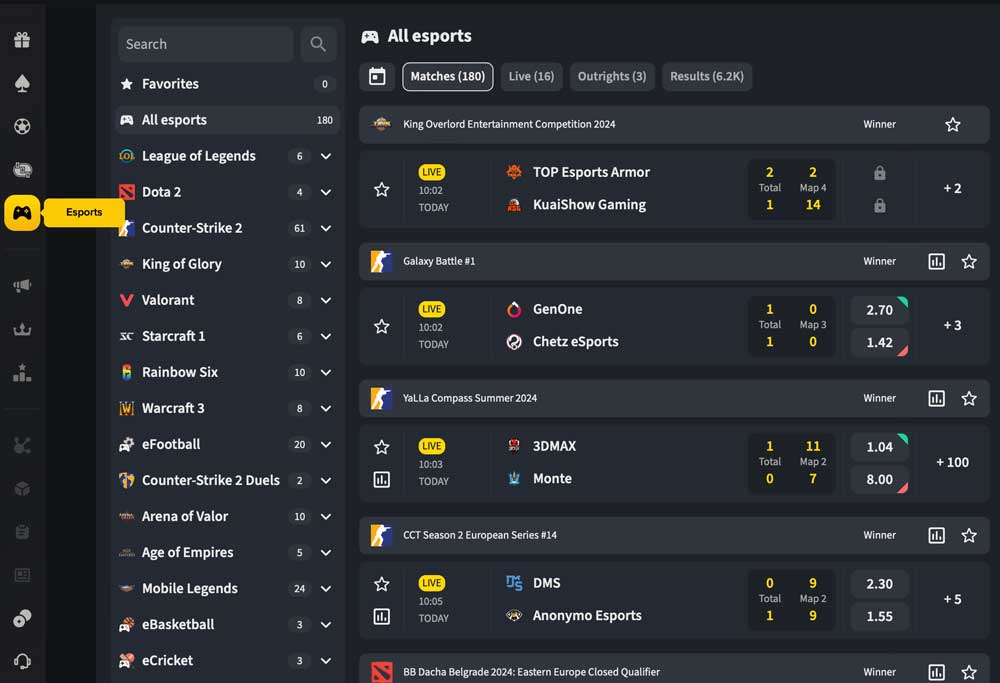Click the megaphone icon in left sidebar
The image size is (1000, 683).
pos(21,283)
